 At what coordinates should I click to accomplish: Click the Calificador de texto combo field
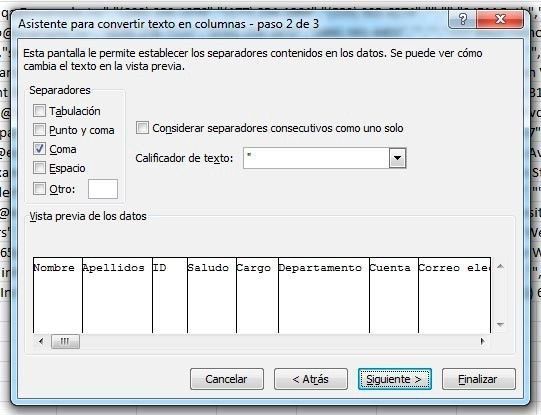316,158
